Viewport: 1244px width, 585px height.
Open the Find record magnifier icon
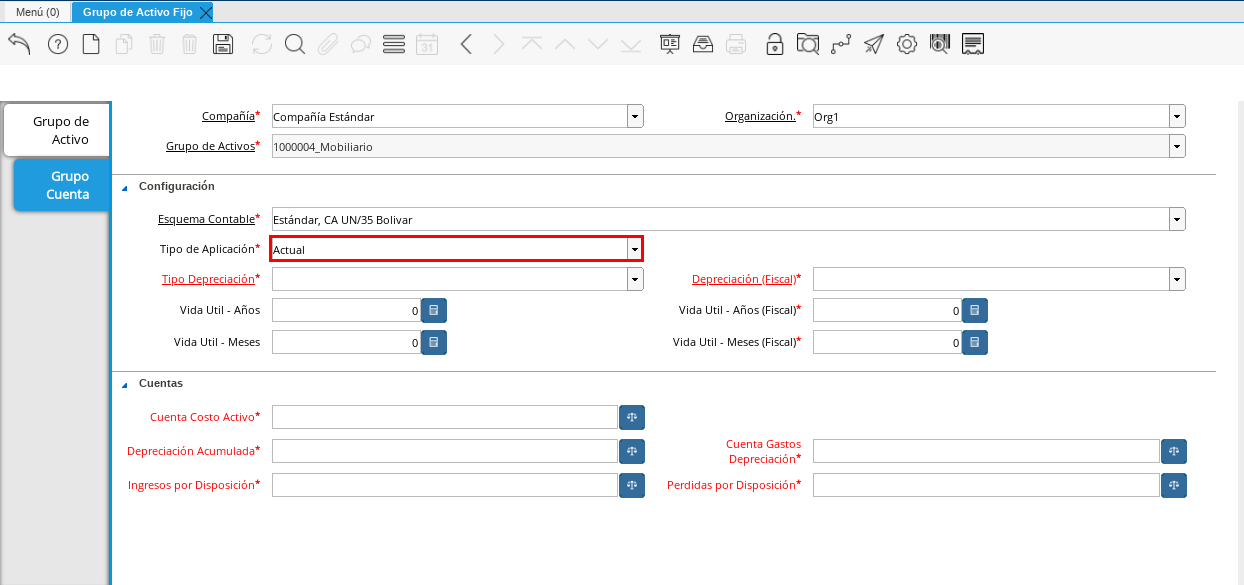click(x=294, y=44)
